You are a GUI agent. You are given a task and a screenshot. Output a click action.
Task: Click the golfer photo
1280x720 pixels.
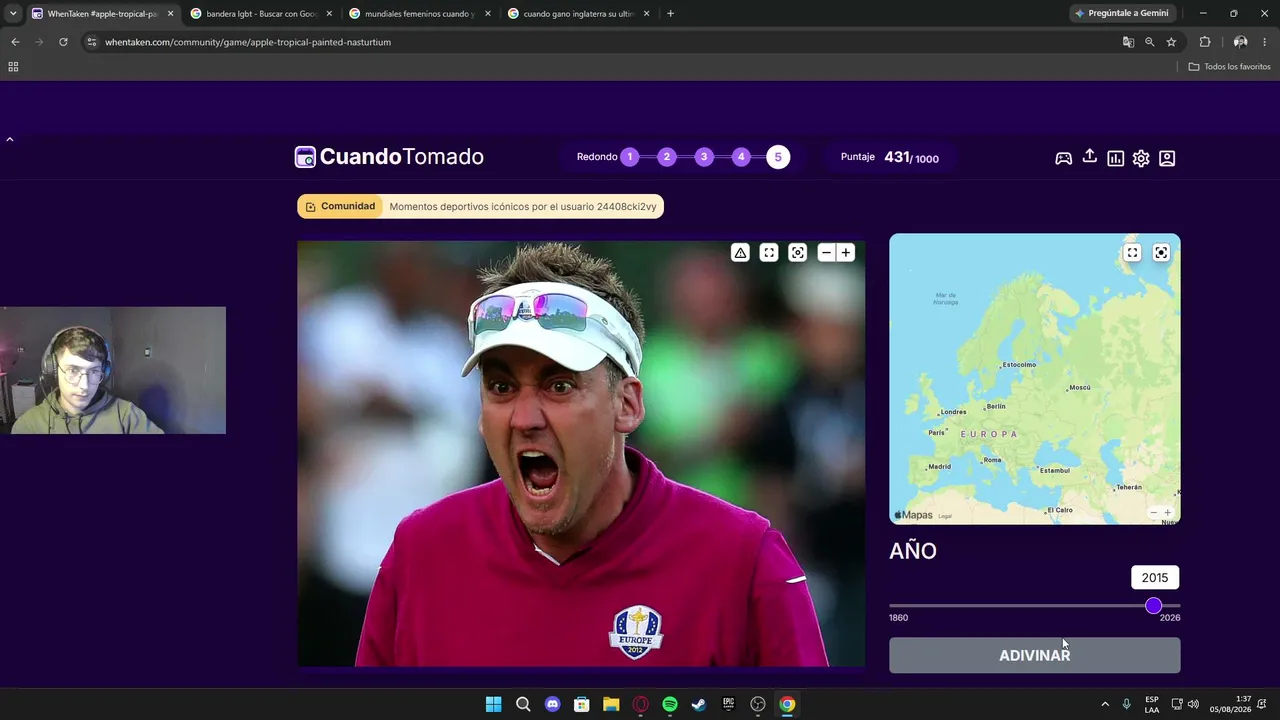coord(581,453)
